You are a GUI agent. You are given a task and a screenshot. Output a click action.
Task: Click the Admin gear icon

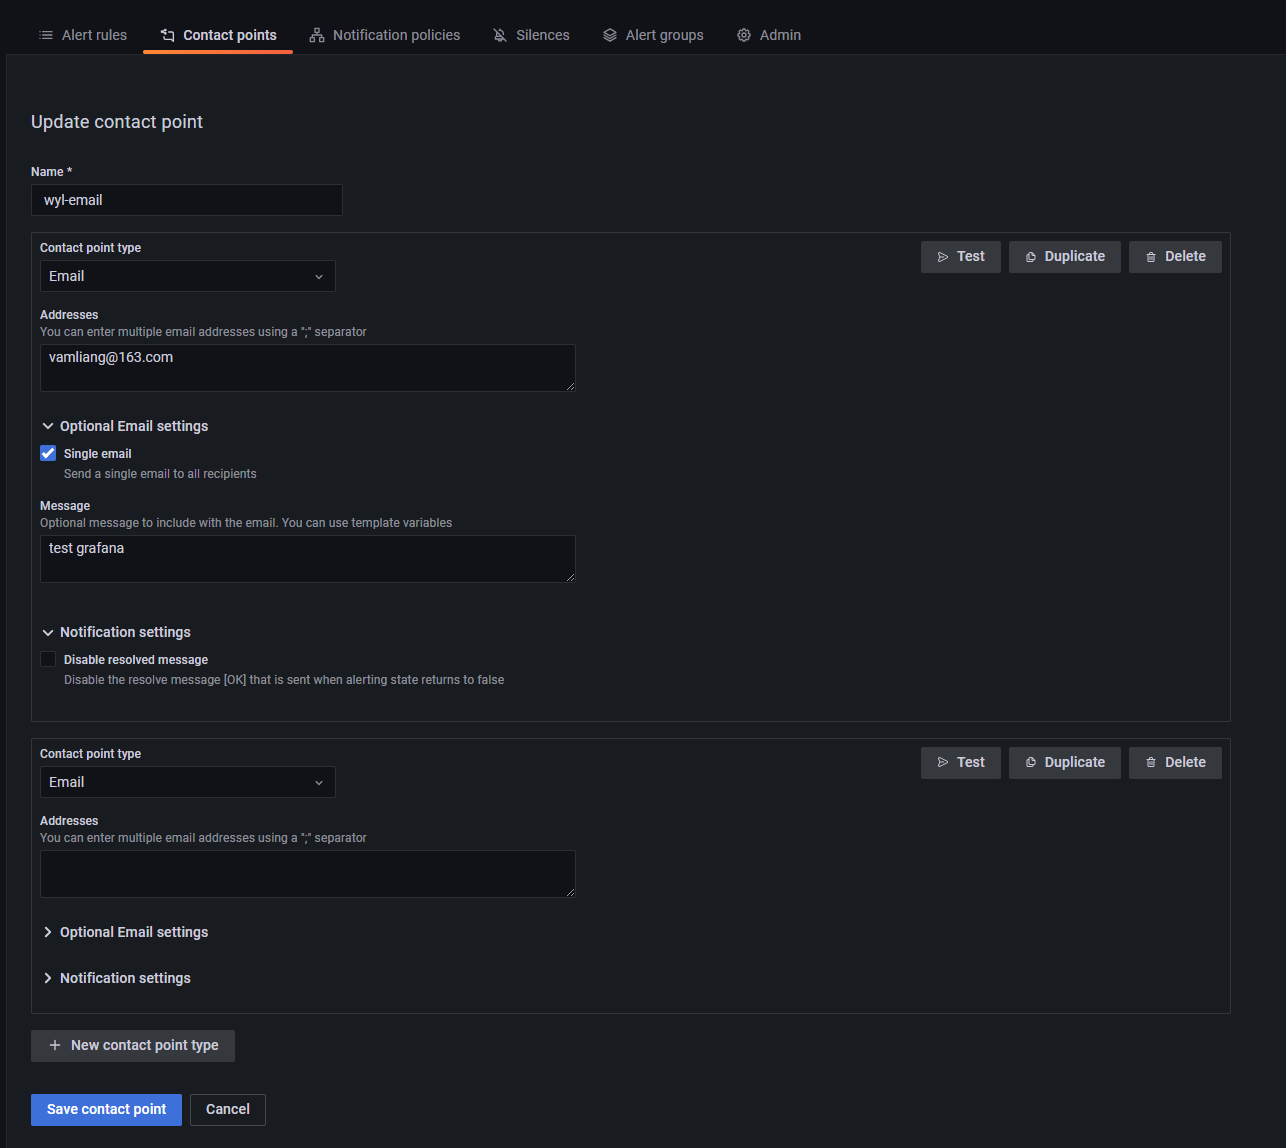[744, 35]
